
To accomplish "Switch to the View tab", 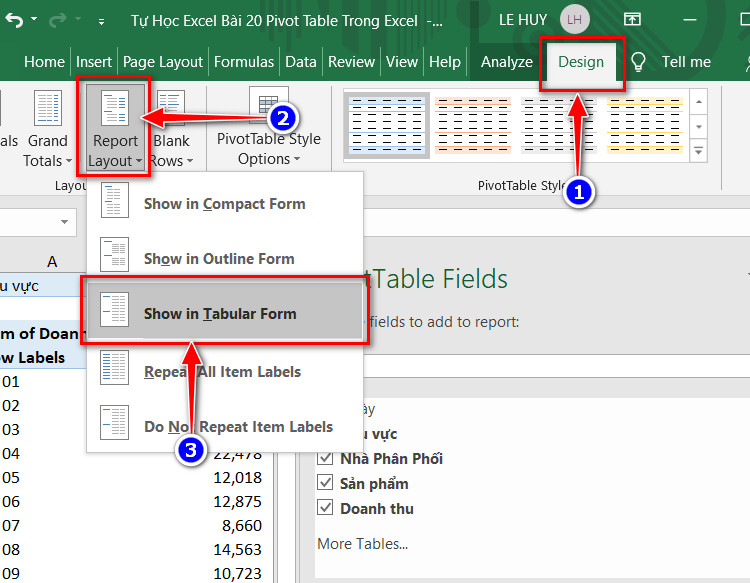I will (402, 62).
